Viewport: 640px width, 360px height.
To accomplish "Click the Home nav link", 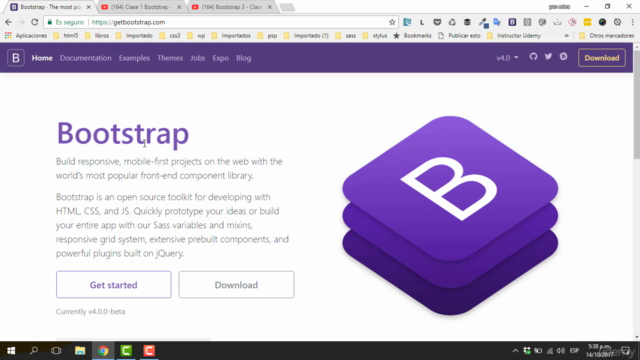I will click(42, 58).
